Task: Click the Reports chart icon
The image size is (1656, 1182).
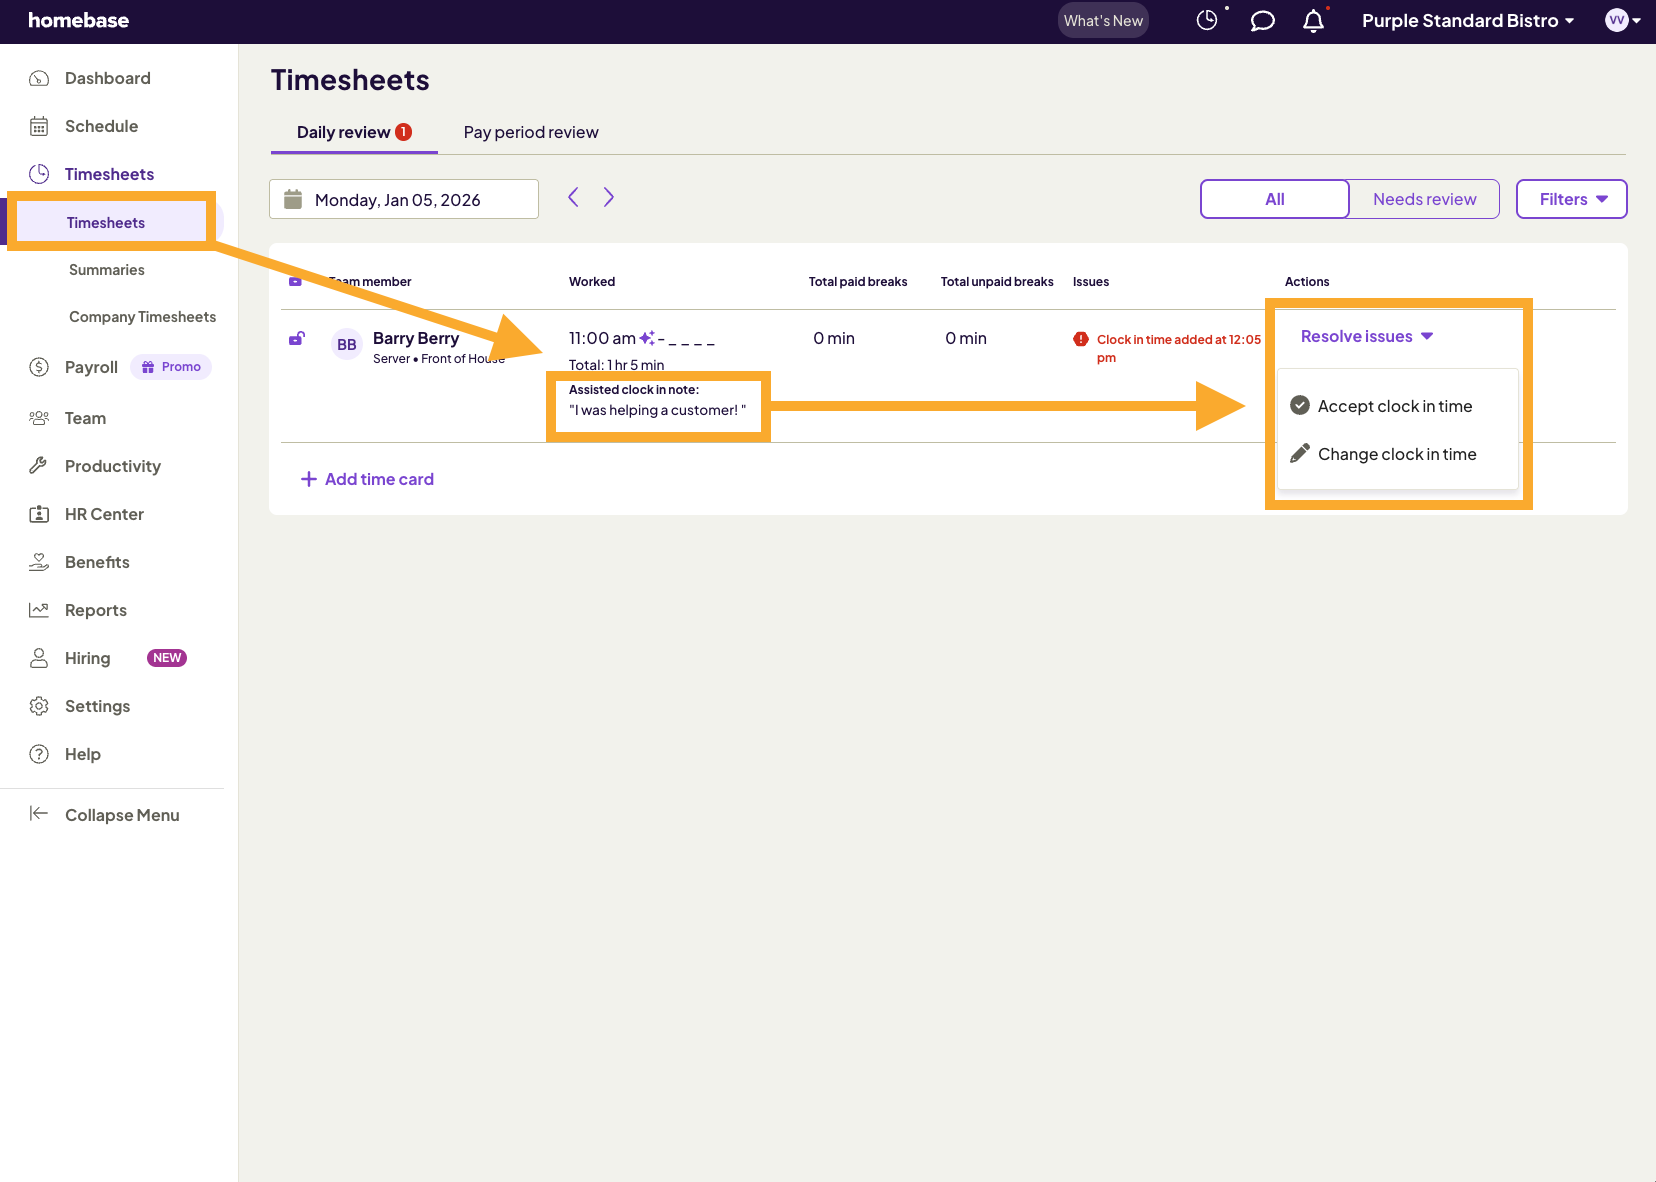Action: [x=39, y=610]
